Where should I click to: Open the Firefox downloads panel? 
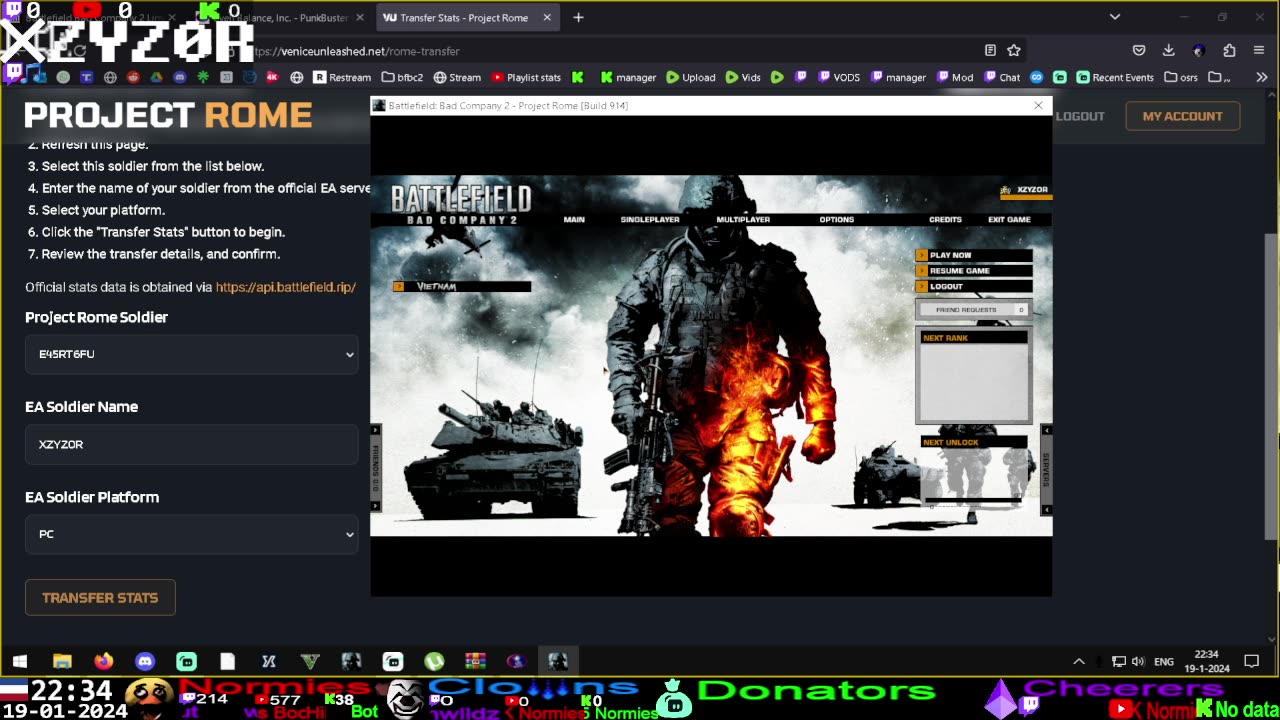click(x=1168, y=50)
